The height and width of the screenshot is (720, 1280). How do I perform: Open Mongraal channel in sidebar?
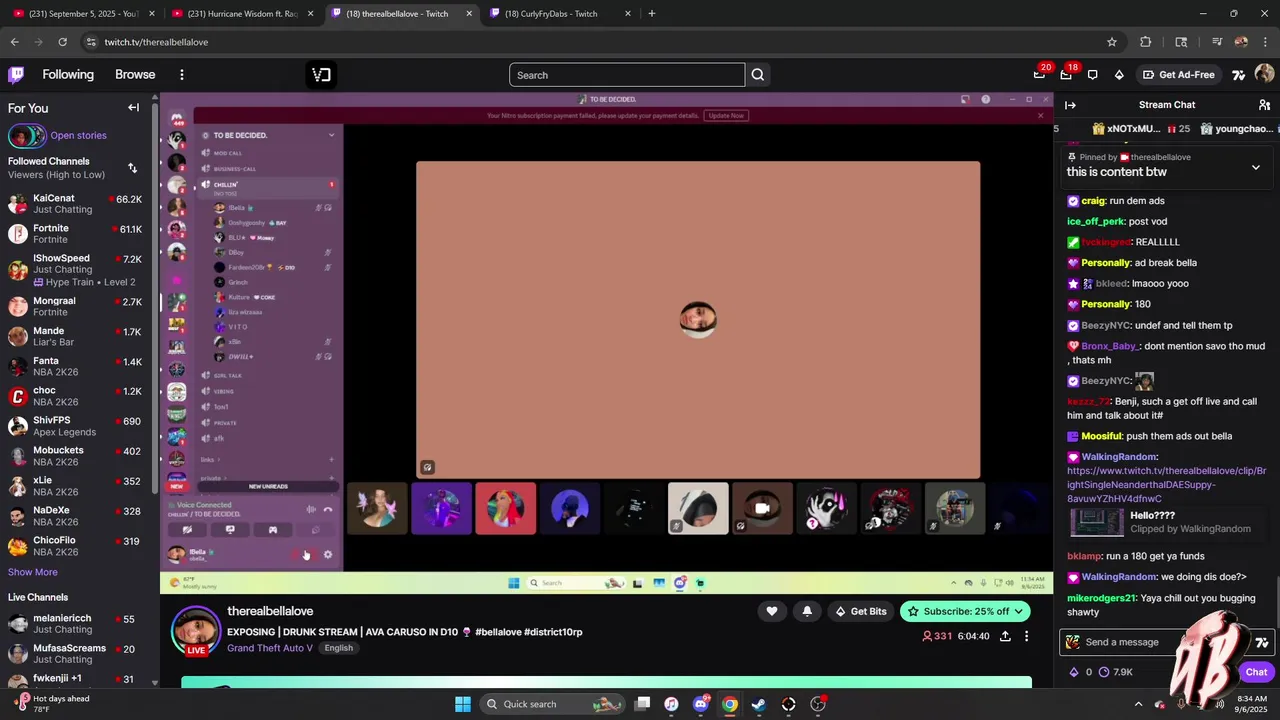click(78, 306)
